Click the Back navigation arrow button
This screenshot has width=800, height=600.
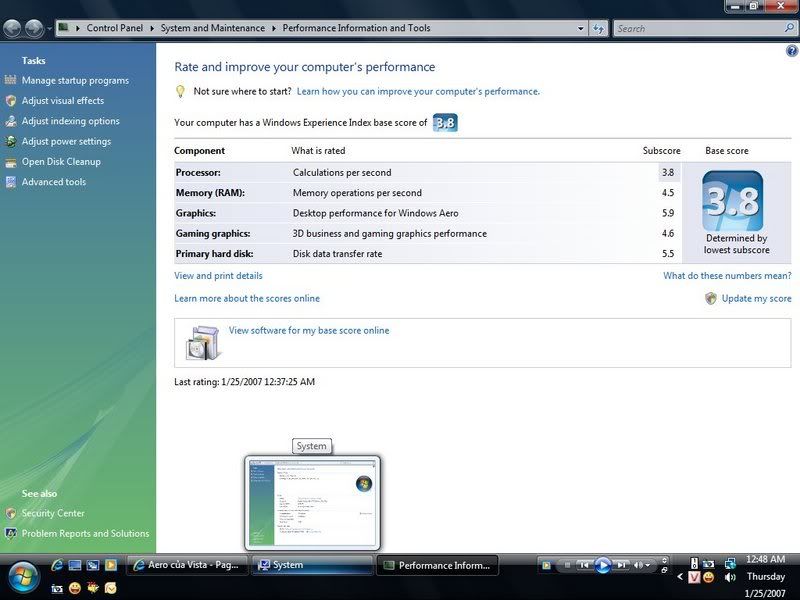[x=13, y=28]
